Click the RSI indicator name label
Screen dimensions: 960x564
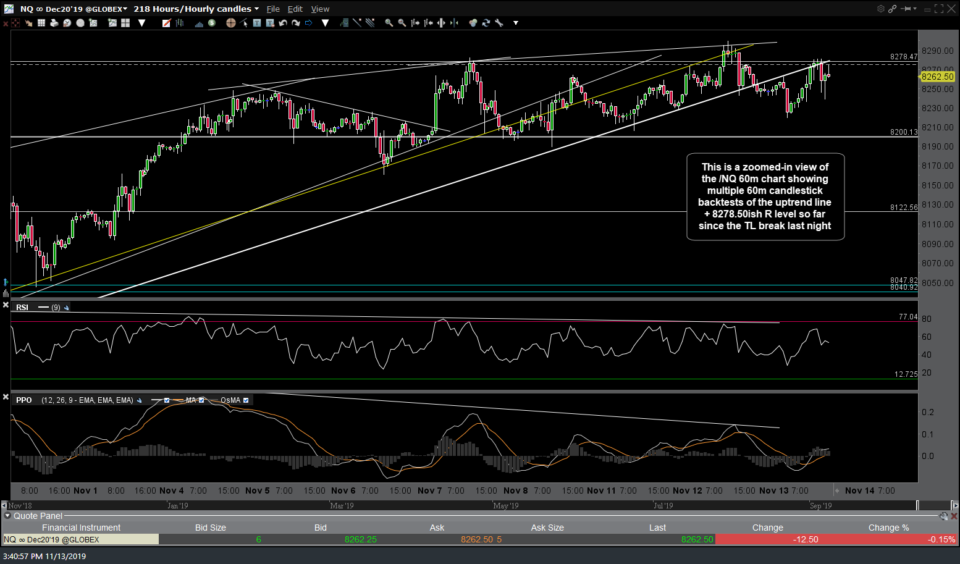pos(22,307)
